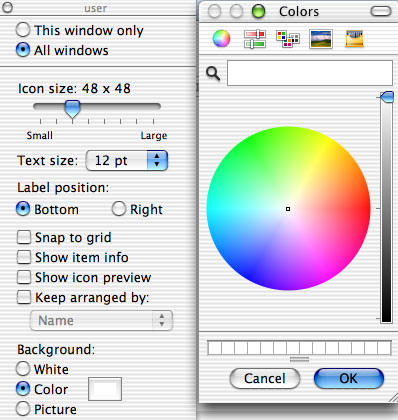Screen dimensions: 398x420
Task: Enable Snap to grid checkbox
Action: click(24, 238)
